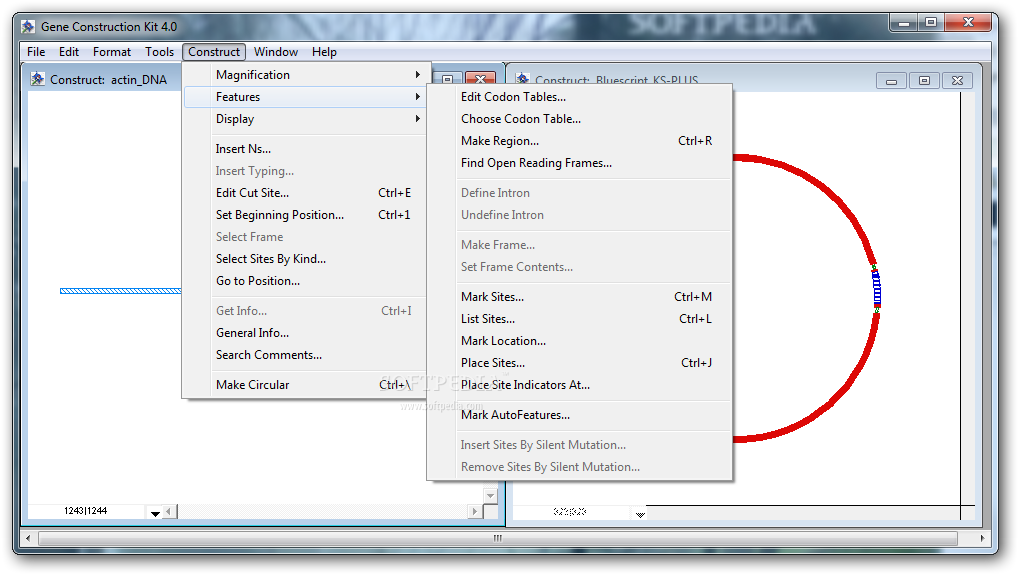Choose Insert Ns... from Construct menu
The image size is (1019, 575).
point(304,149)
